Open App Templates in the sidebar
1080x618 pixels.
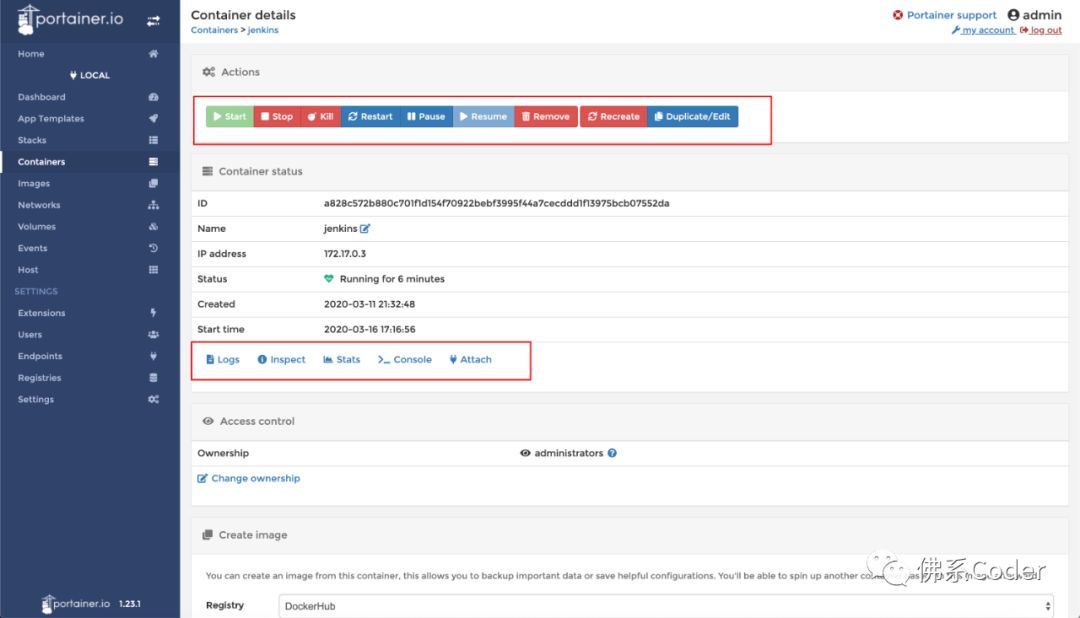[x=51, y=119]
